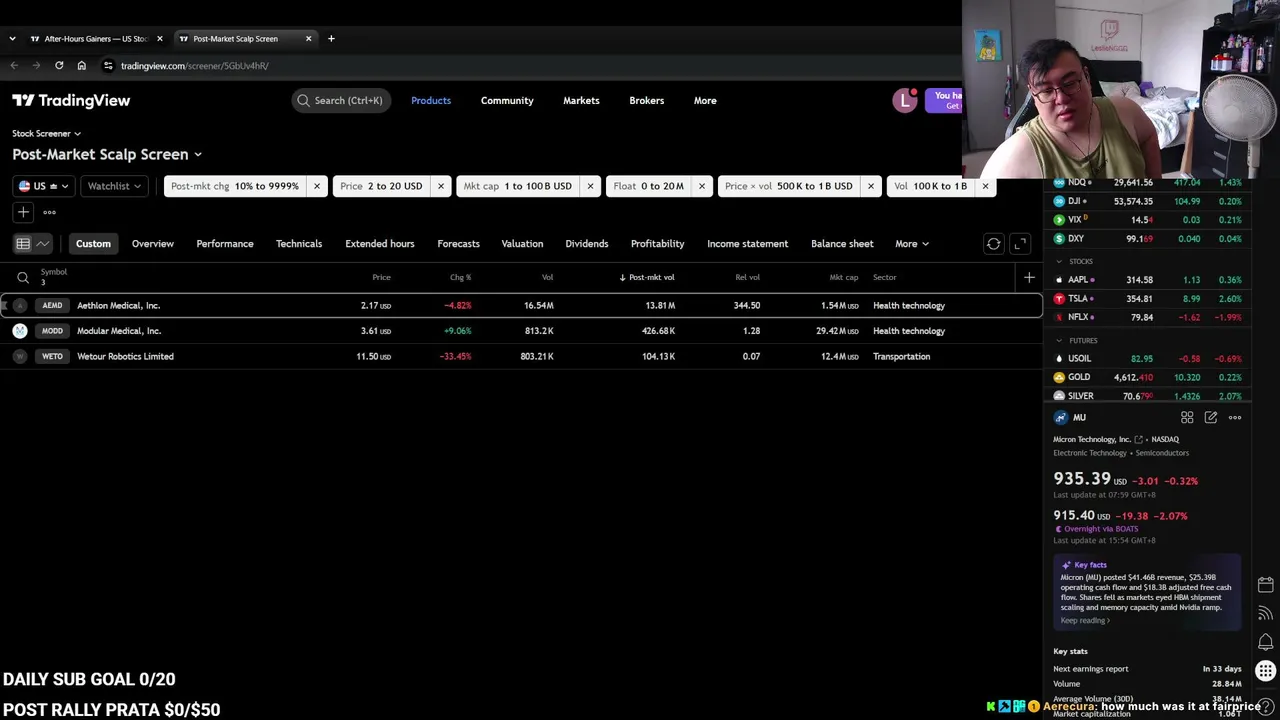1280x720 pixels.
Task: Open the products grid sidebar button
Action: coord(1266,671)
